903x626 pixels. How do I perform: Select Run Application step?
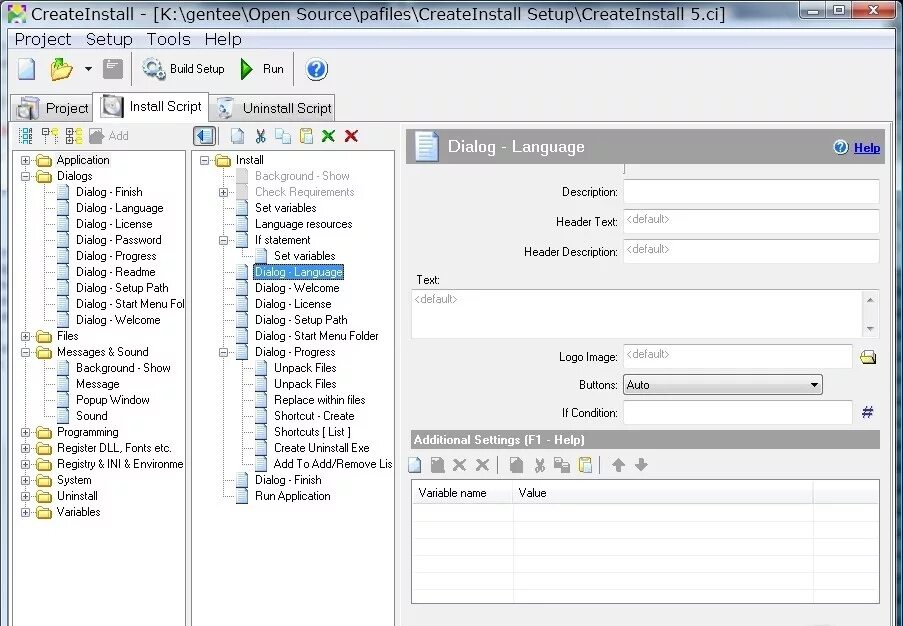point(293,496)
